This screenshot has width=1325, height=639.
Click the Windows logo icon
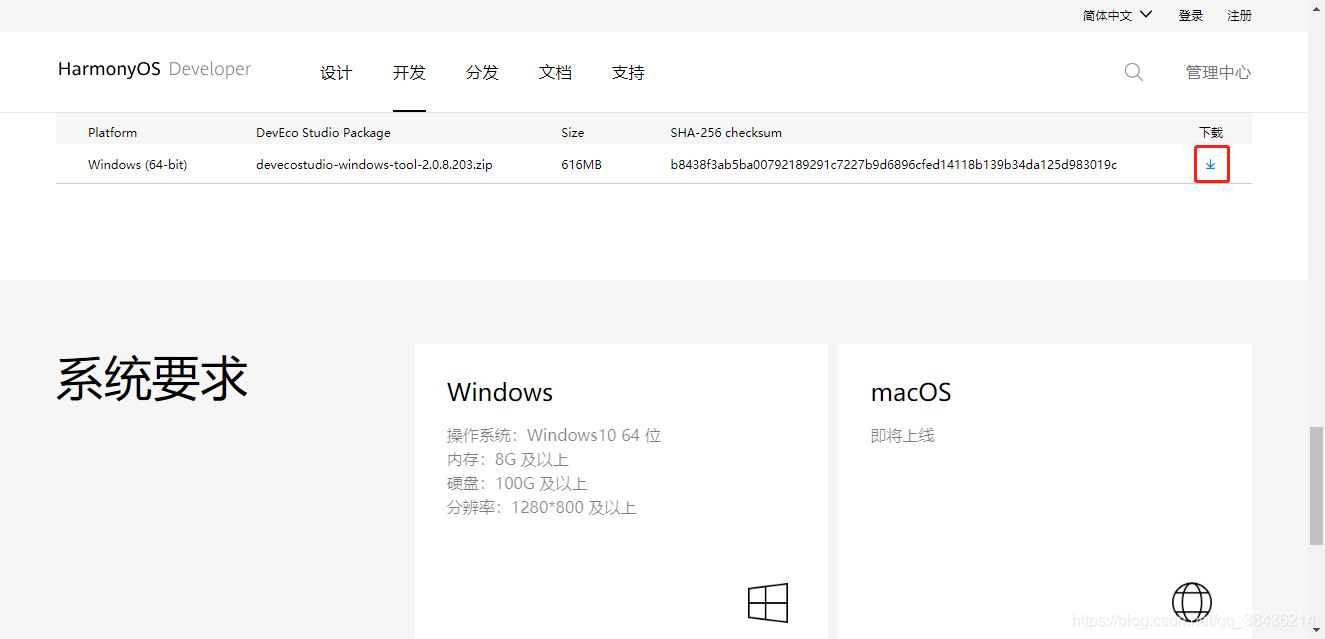pyautogui.click(x=768, y=603)
